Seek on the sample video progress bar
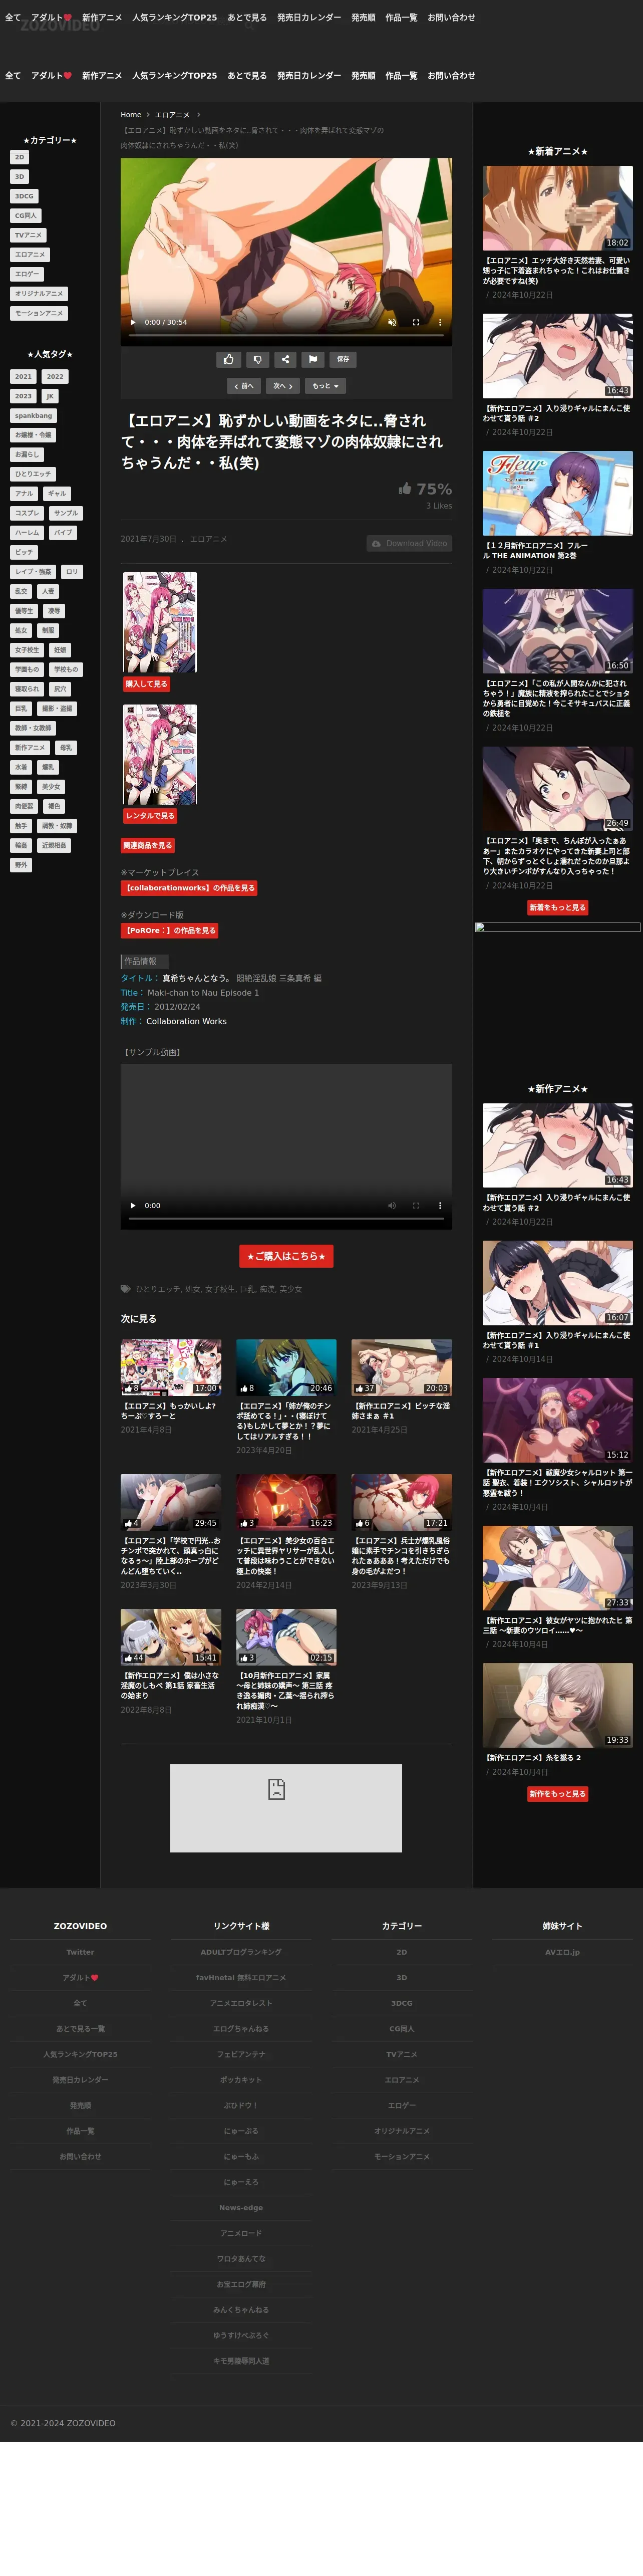The height and width of the screenshot is (2576, 643). (x=286, y=1219)
